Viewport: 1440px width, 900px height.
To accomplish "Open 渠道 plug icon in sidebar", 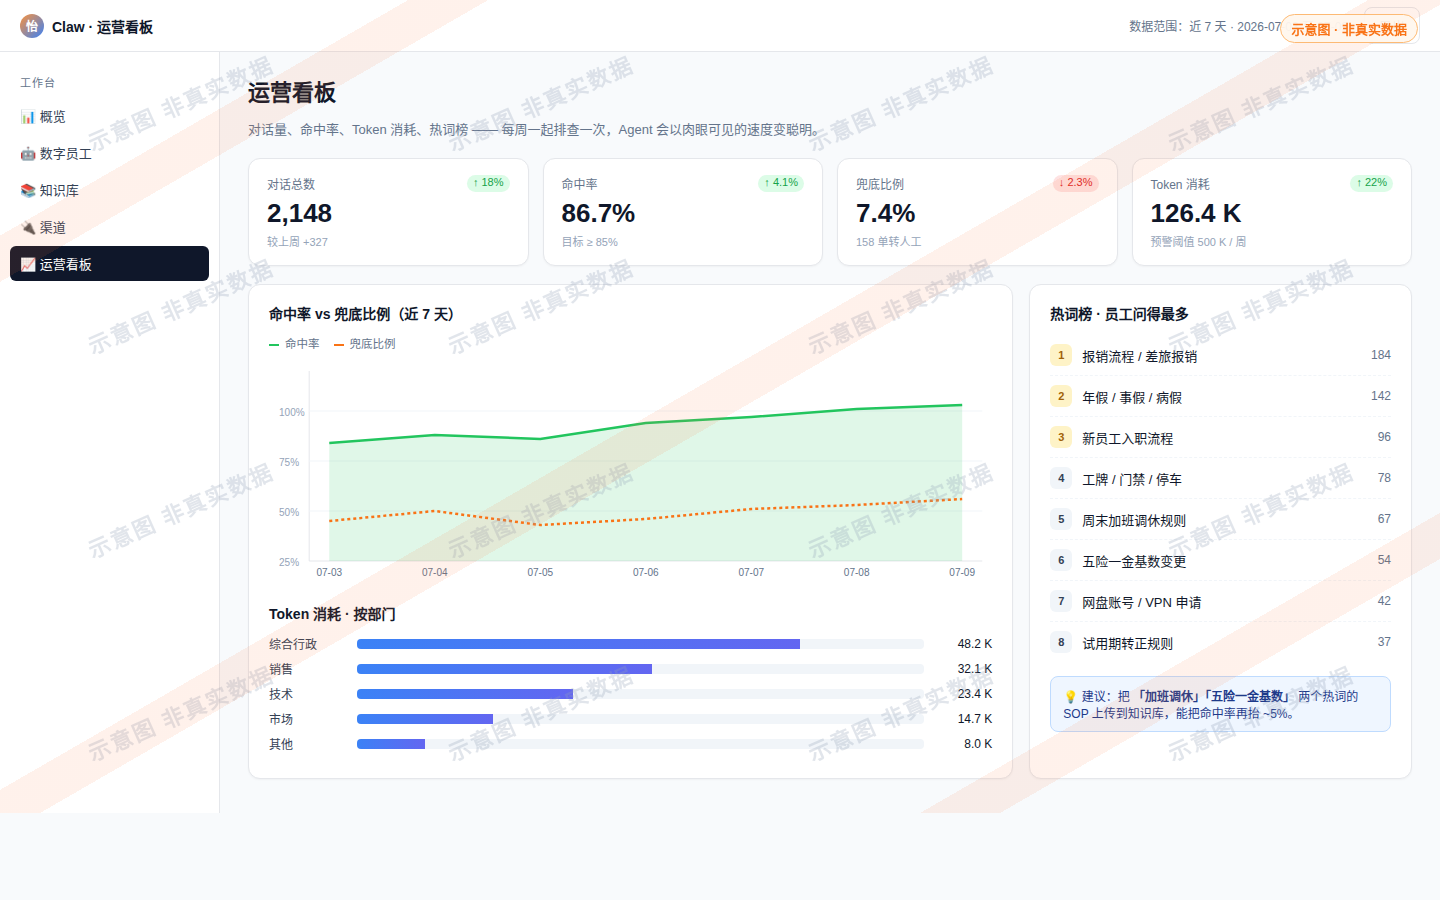I will [28, 228].
